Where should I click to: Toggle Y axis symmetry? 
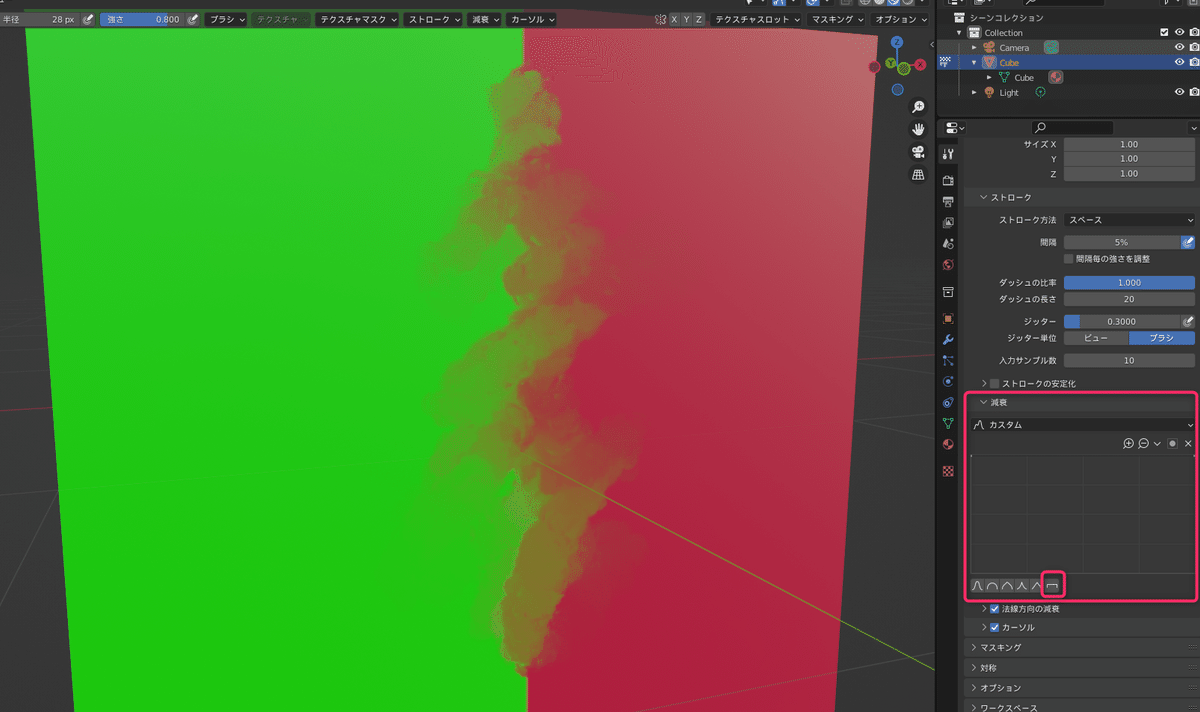click(686, 19)
